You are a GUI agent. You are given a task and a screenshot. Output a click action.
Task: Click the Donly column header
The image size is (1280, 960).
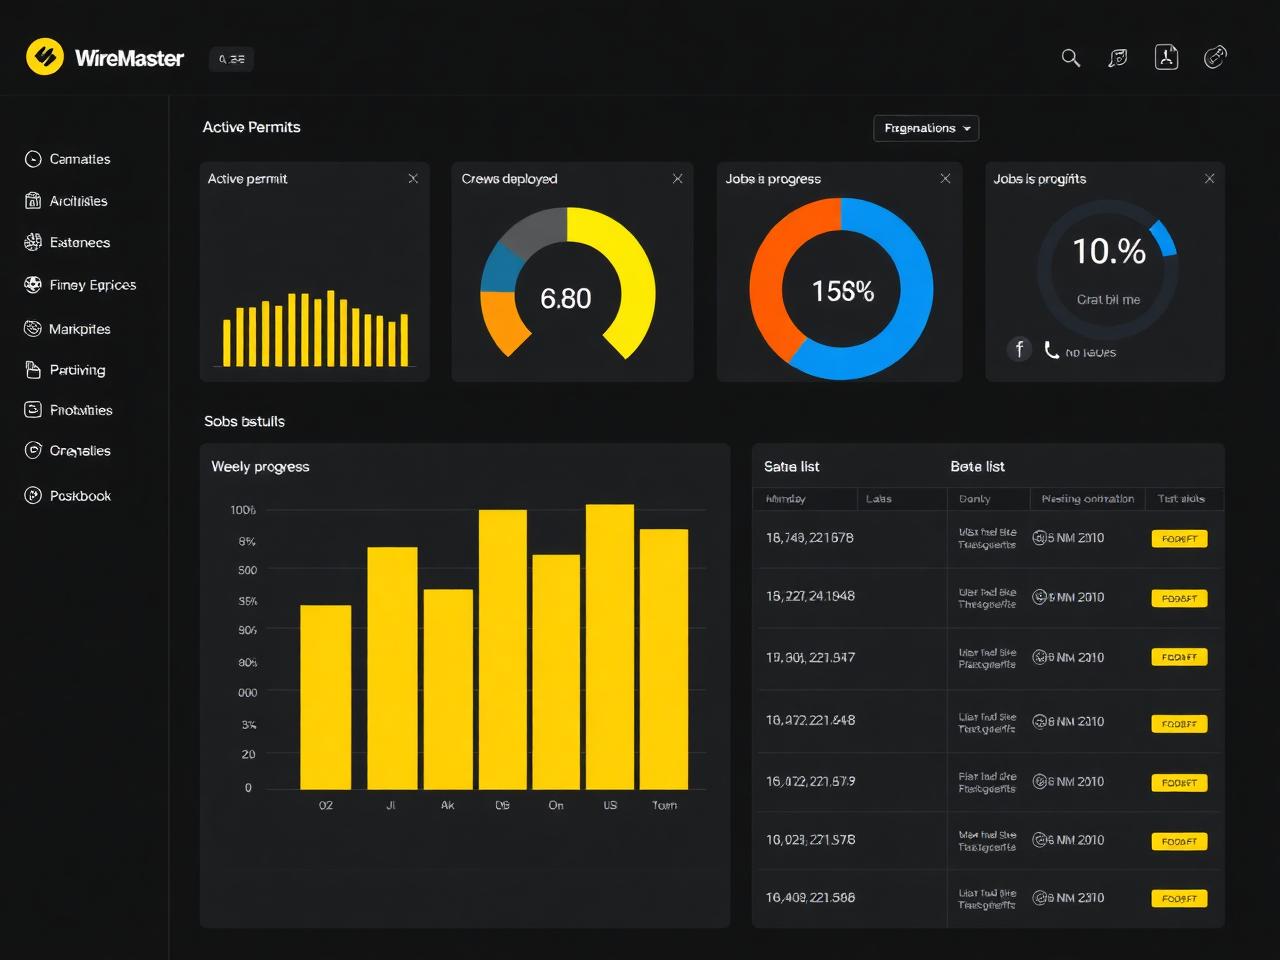click(x=974, y=498)
